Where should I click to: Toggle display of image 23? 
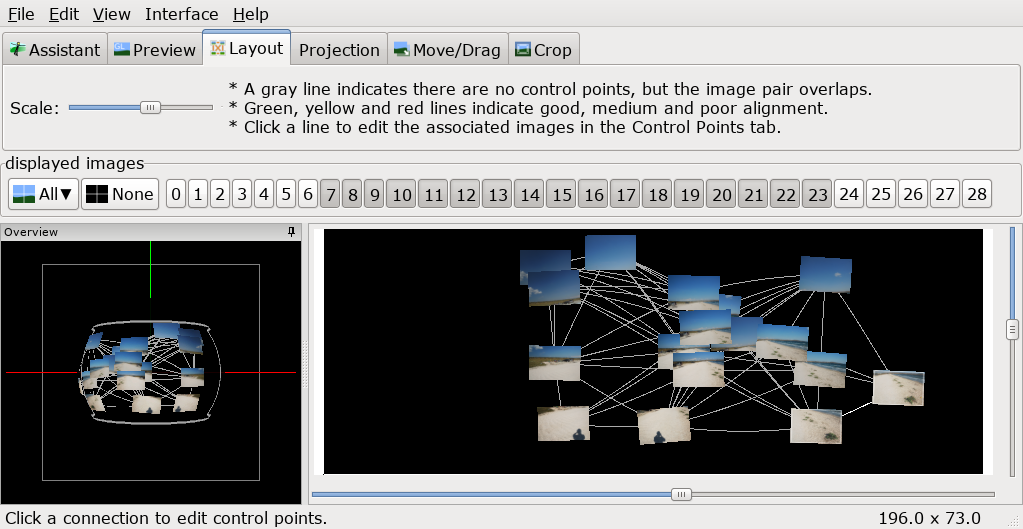tap(817, 194)
